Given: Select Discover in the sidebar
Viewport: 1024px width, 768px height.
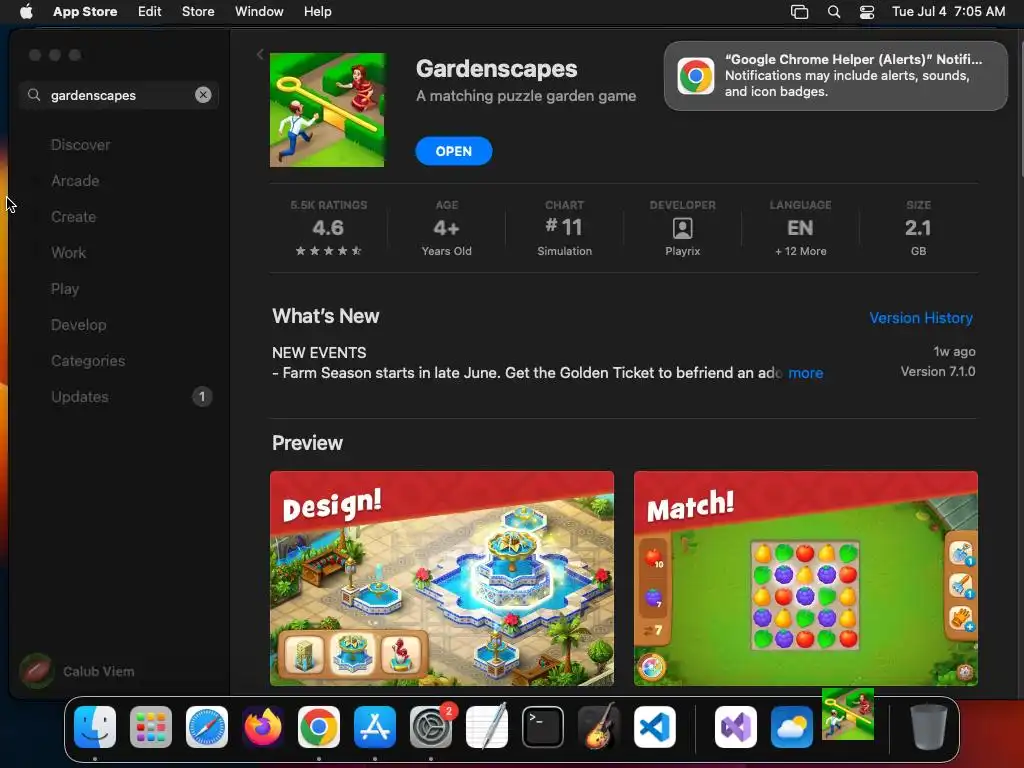Looking at the screenshot, I should [80, 145].
